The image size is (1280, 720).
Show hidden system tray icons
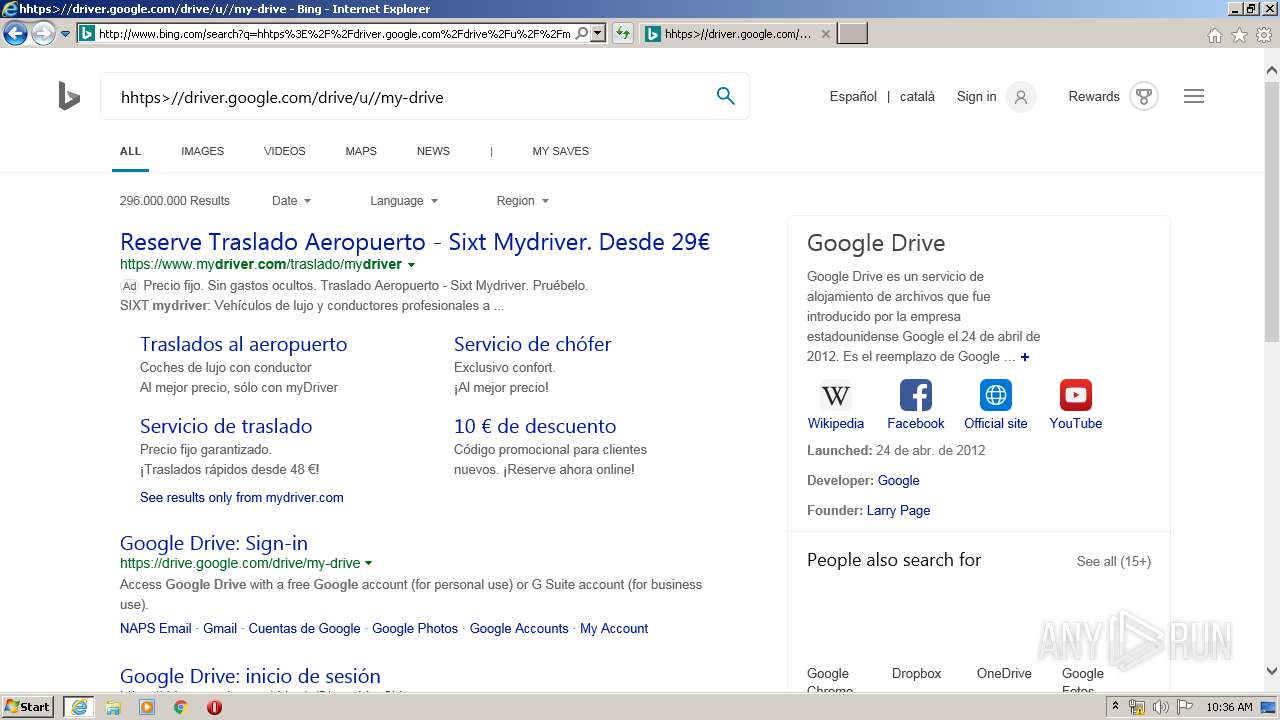[x=1115, y=707]
